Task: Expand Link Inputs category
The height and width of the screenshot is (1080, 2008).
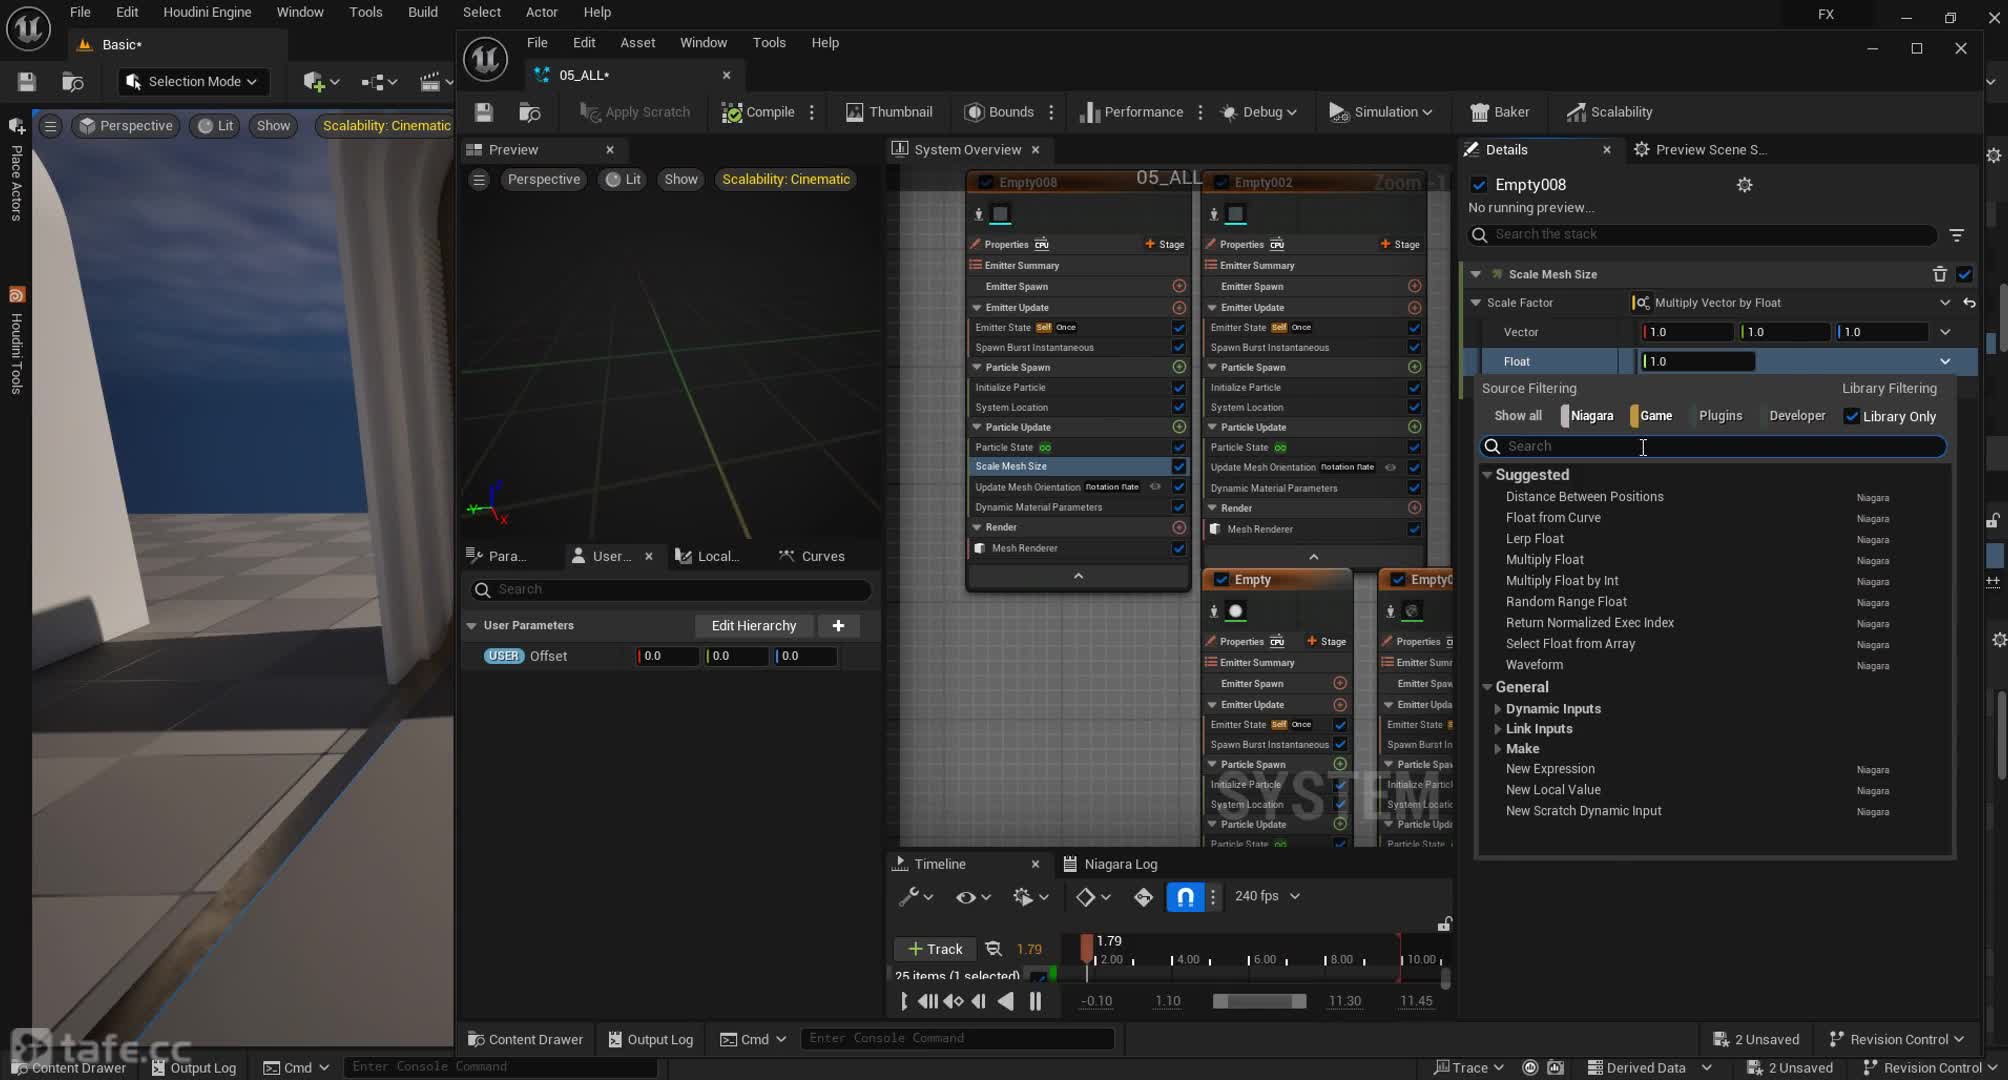Action: pyautogui.click(x=1497, y=729)
